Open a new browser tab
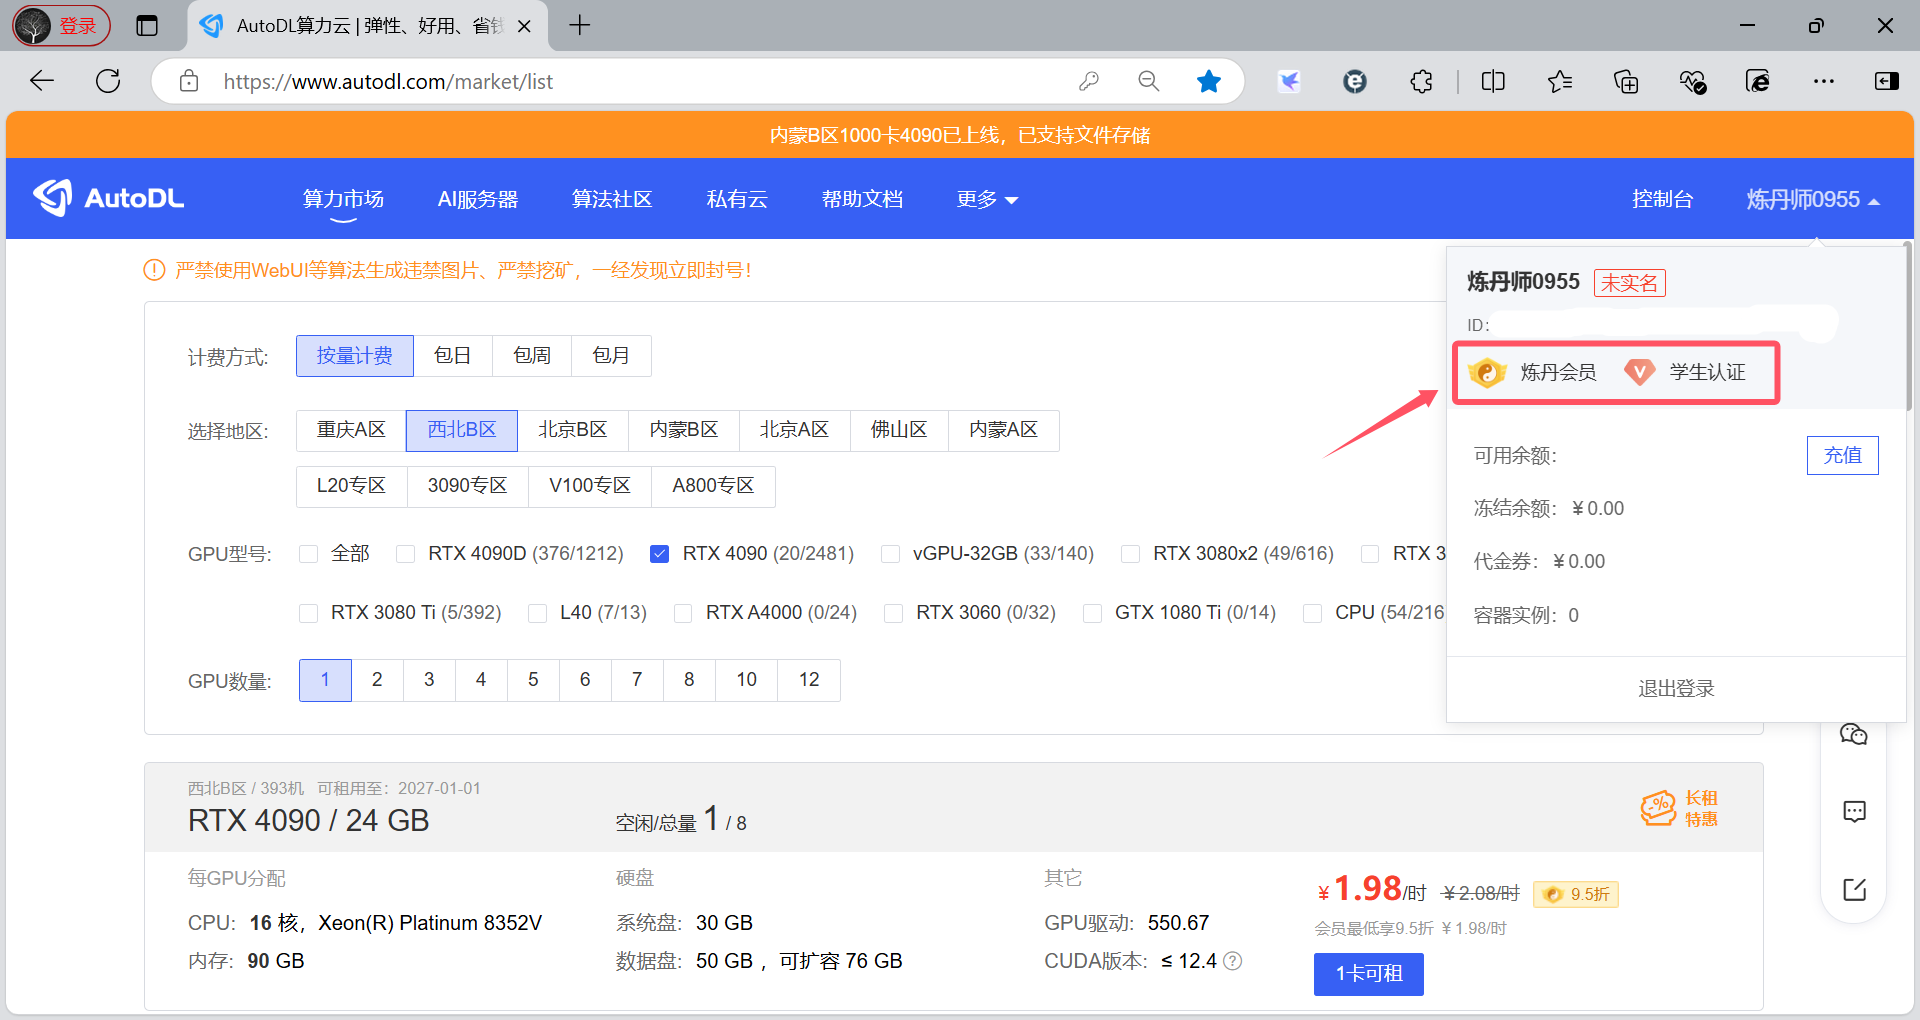The image size is (1920, 1020). pyautogui.click(x=579, y=25)
